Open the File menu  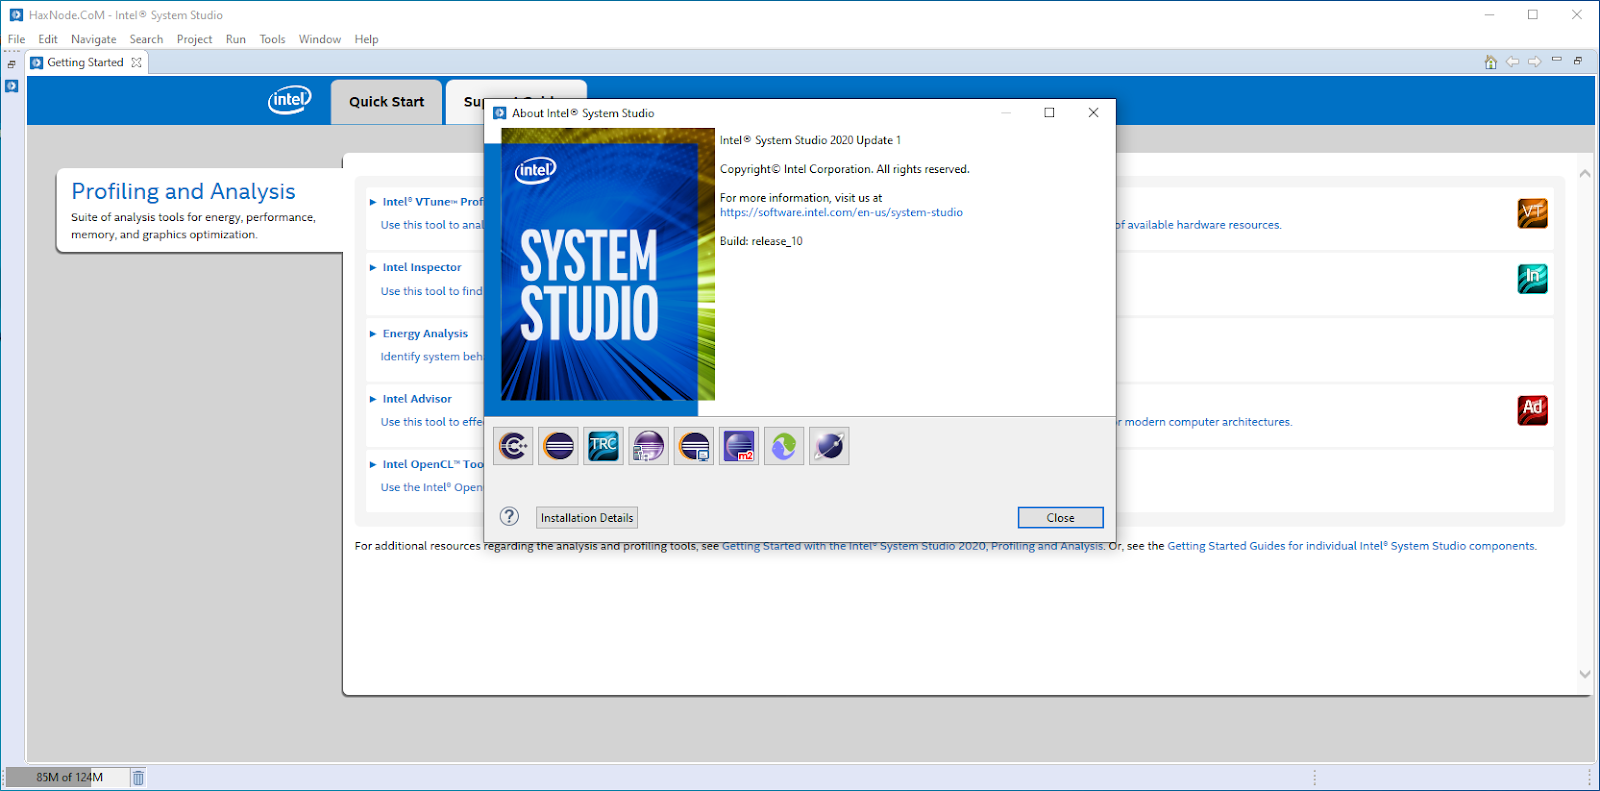(17, 39)
